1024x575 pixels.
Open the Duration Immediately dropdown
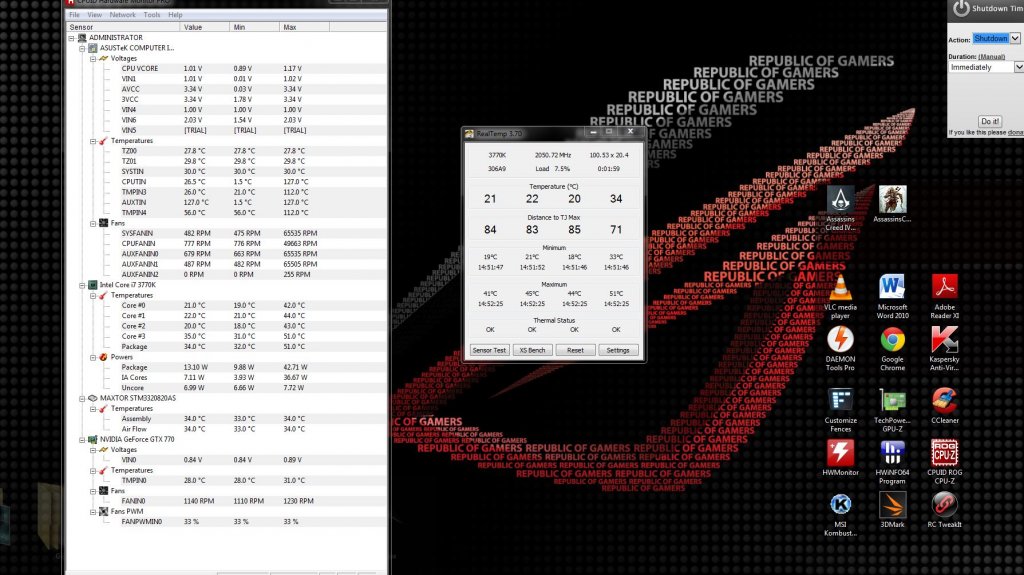point(1018,67)
